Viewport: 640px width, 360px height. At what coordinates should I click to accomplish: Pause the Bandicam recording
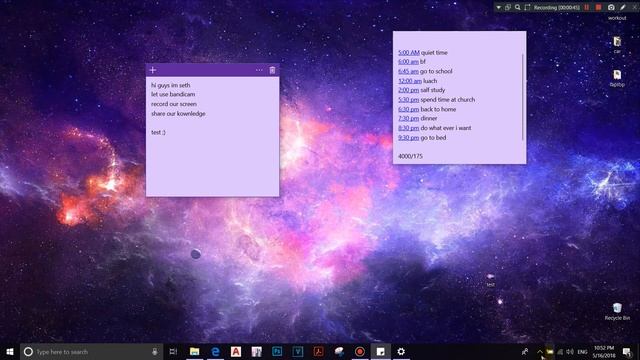(587, 7)
